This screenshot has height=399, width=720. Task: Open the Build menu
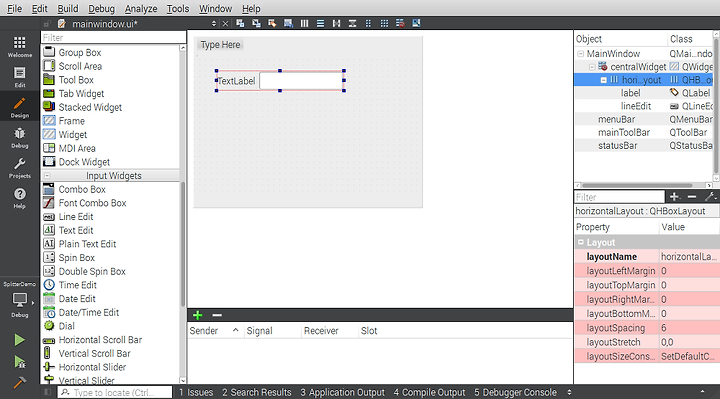(x=68, y=9)
